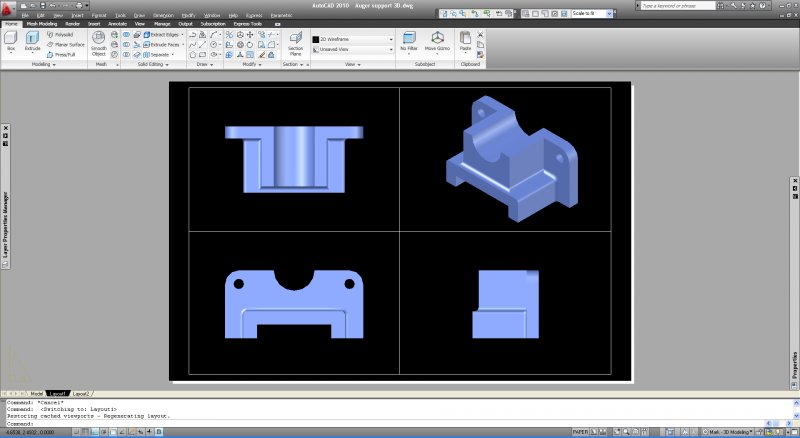Pick the Planar Surface tool
The width and height of the screenshot is (800, 438).
[65, 44]
